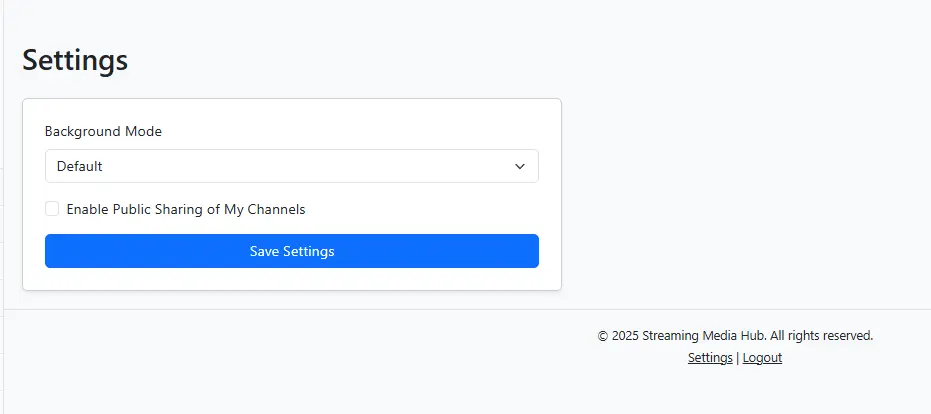Open the Background Mode dropdown
Viewport: 931px width, 414px height.
coord(292,166)
